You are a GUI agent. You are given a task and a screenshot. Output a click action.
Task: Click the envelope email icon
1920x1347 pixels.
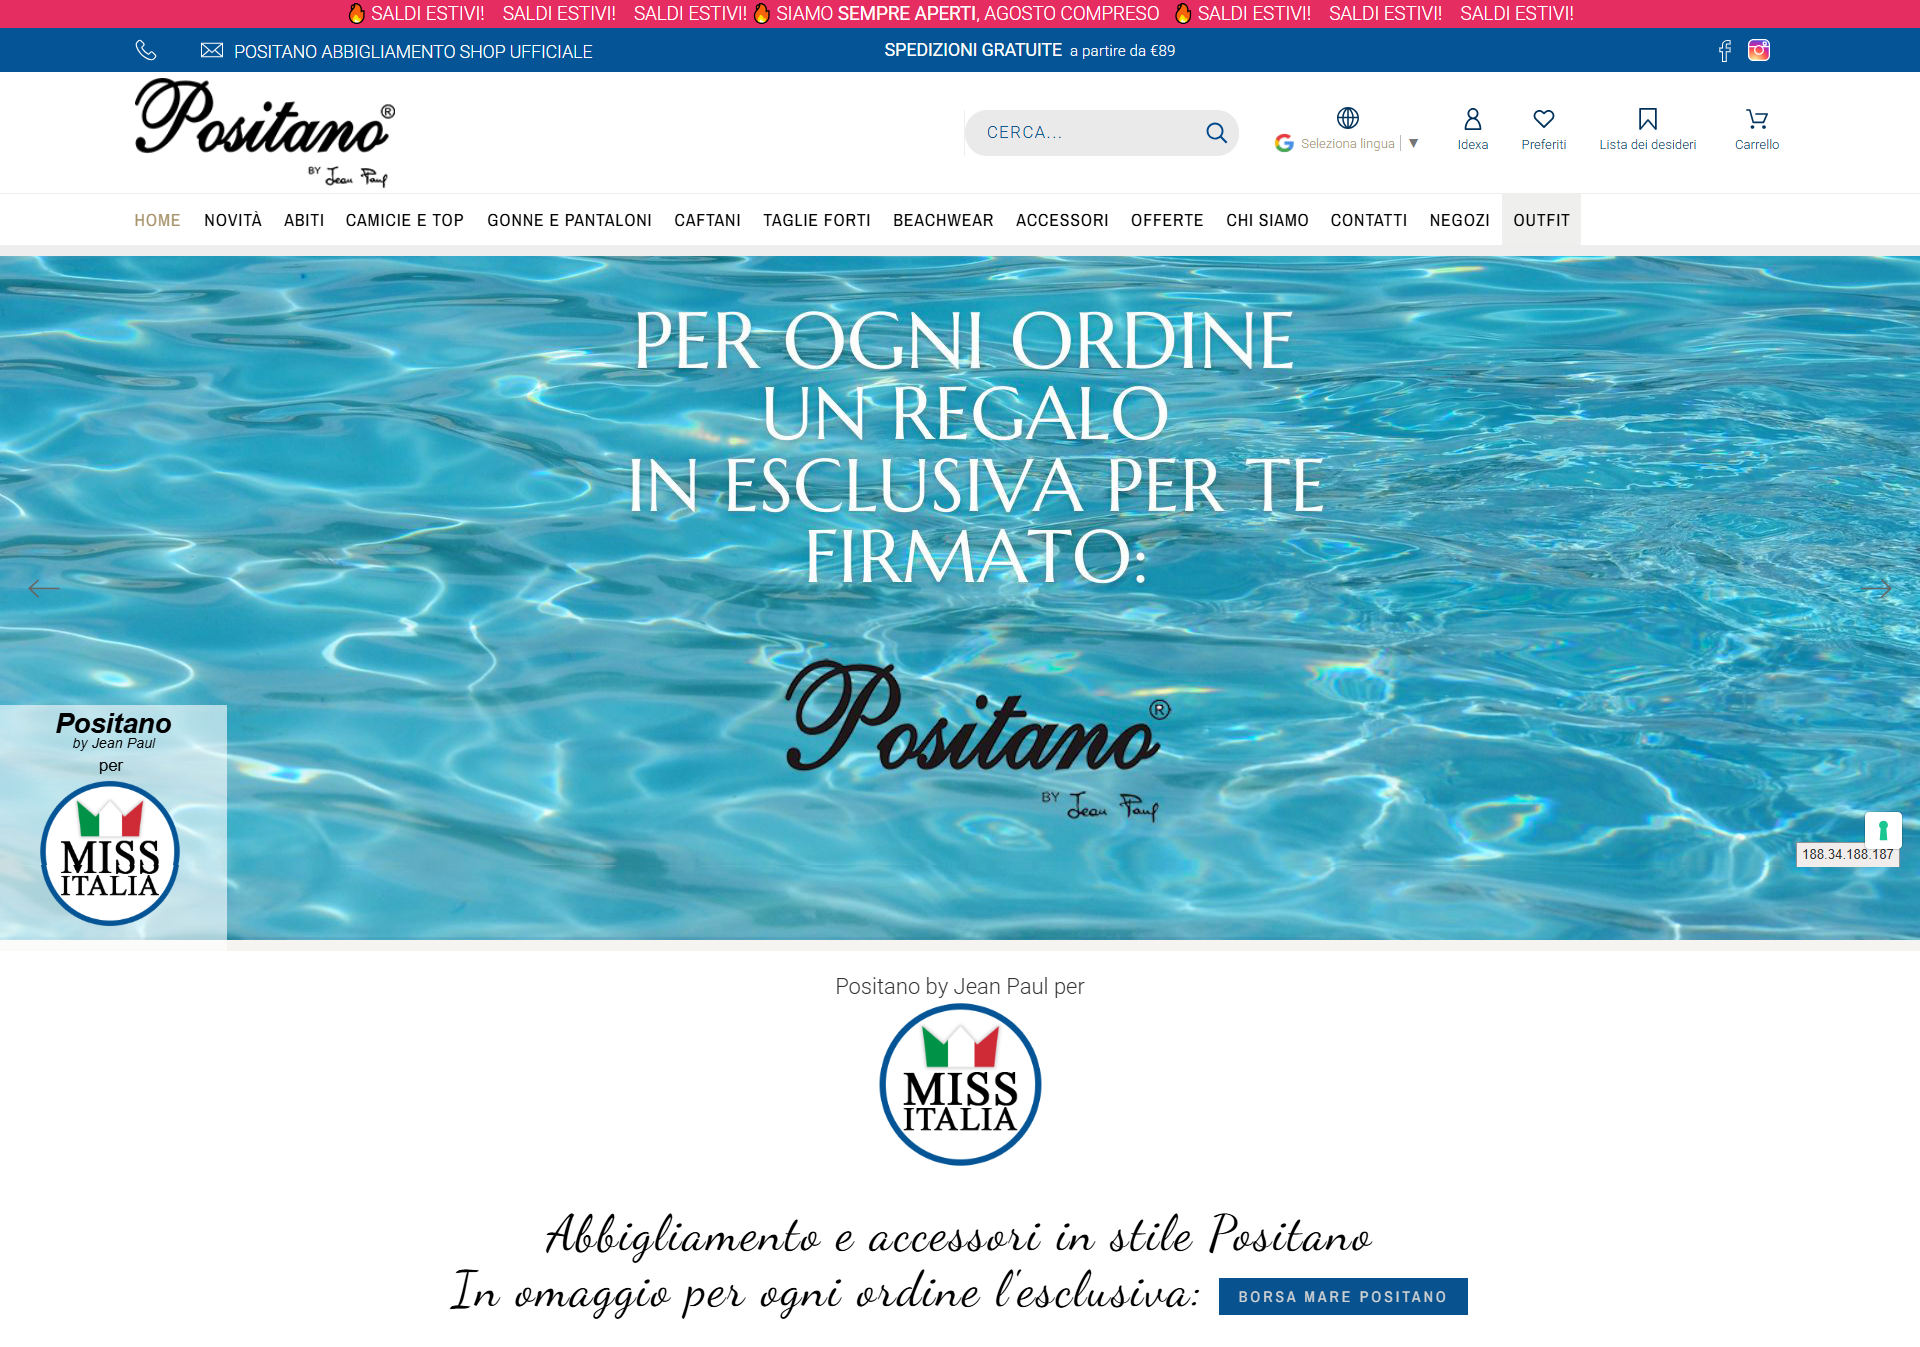click(x=212, y=50)
